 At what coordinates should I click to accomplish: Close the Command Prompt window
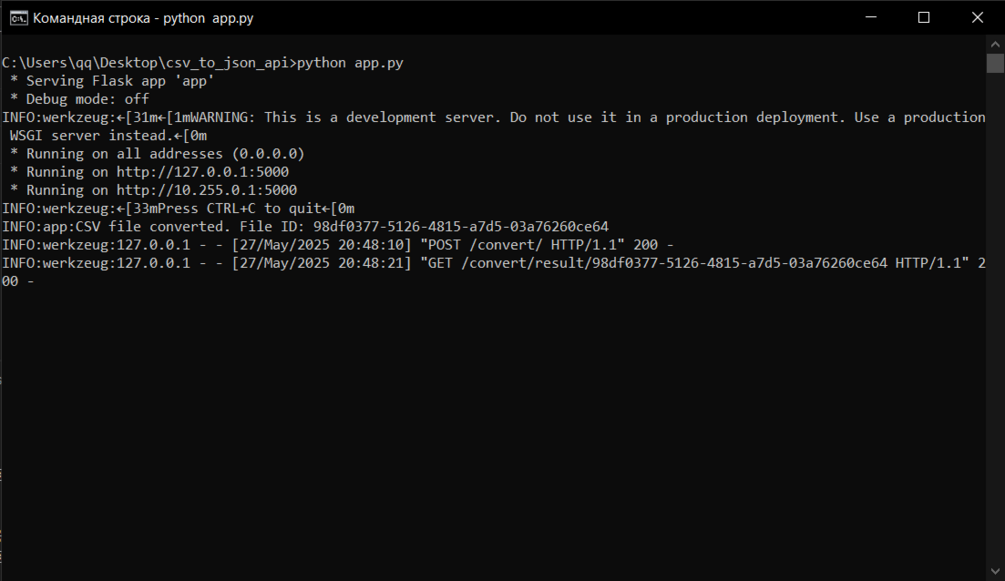coord(978,17)
